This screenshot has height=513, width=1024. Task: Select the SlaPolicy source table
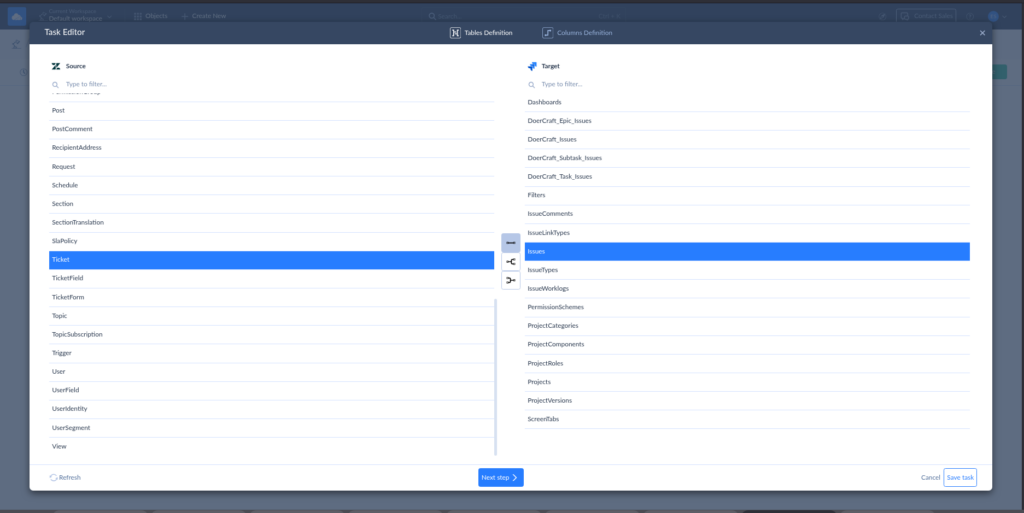272,241
